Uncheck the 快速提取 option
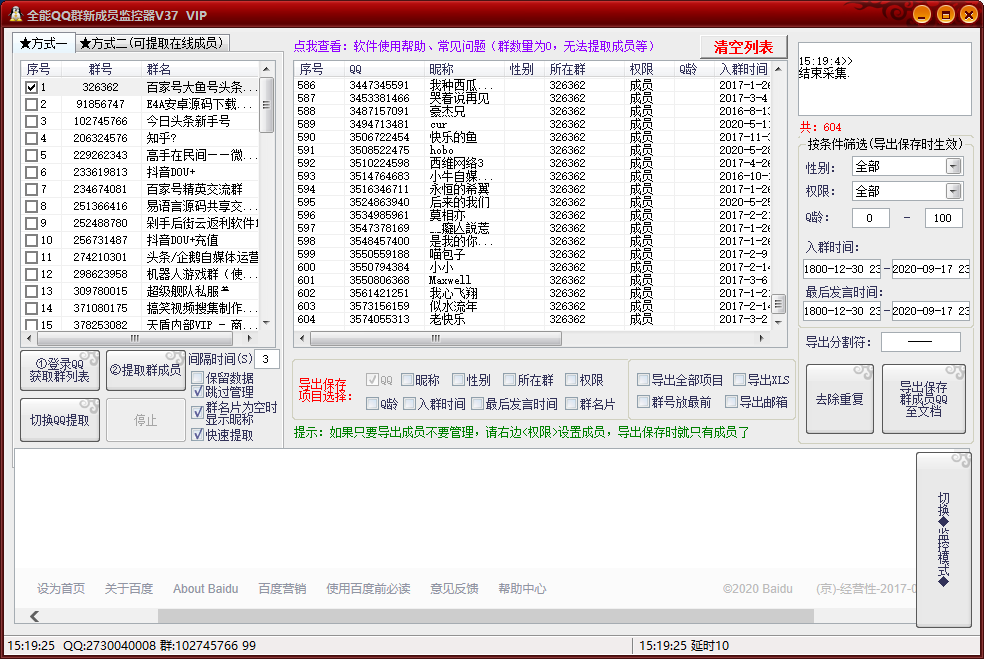This screenshot has width=984, height=659. click(x=197, y=434)
